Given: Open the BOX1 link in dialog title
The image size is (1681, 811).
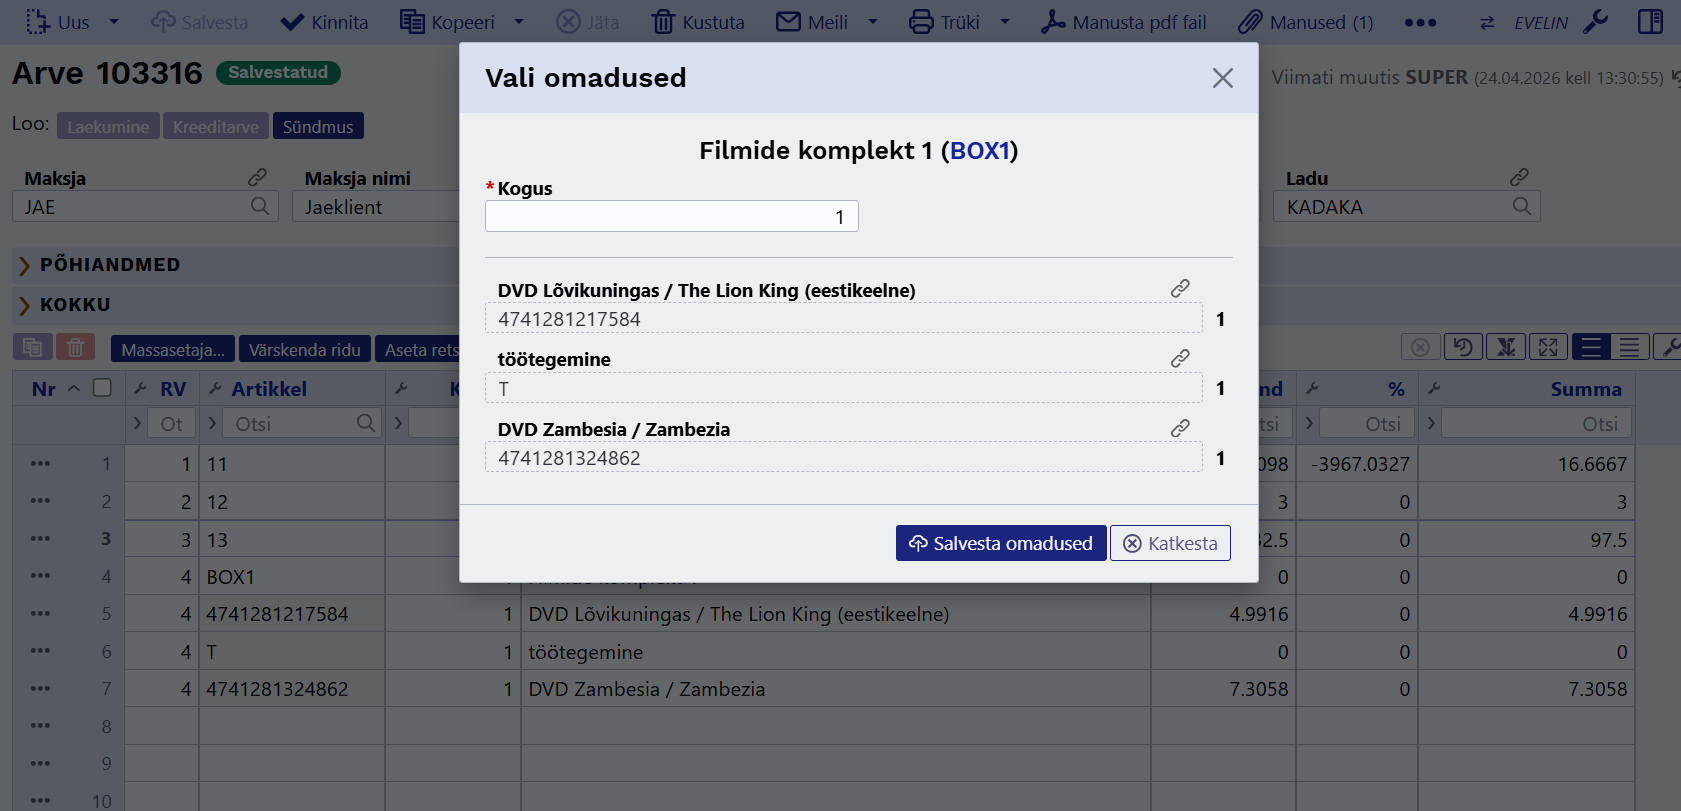Looking at the screenshot, I should click(x=979, y=150).
